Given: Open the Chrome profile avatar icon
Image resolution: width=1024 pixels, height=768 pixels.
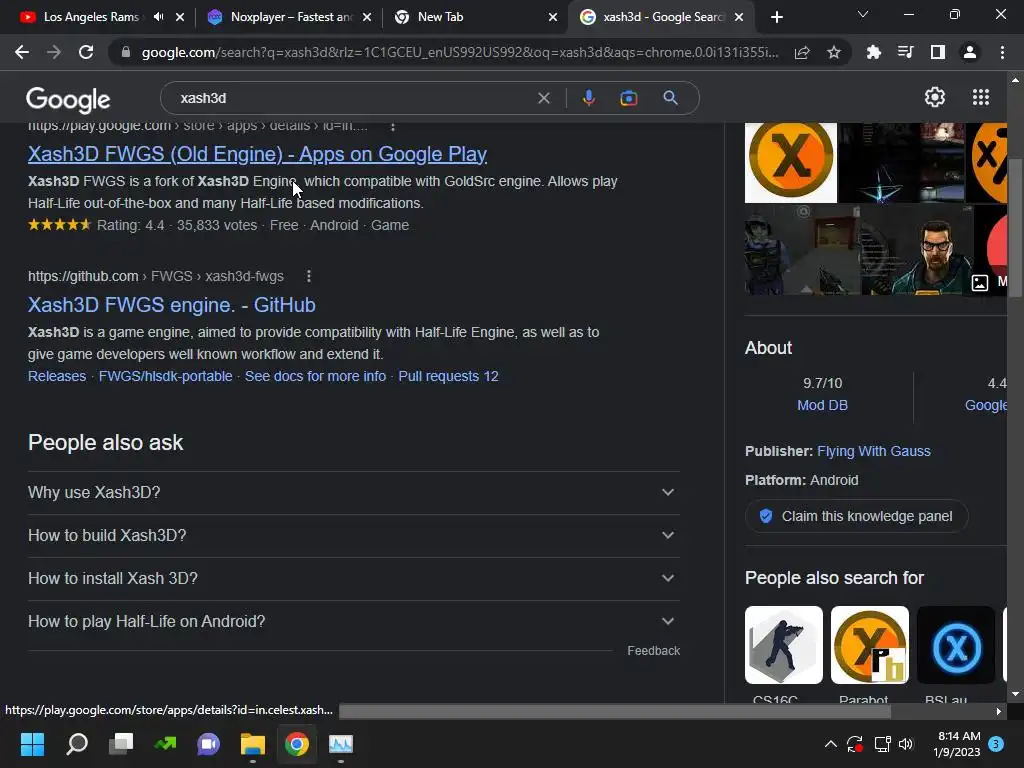Looking at the screenshot, I should pyautogui.click(x=970, y=52).
